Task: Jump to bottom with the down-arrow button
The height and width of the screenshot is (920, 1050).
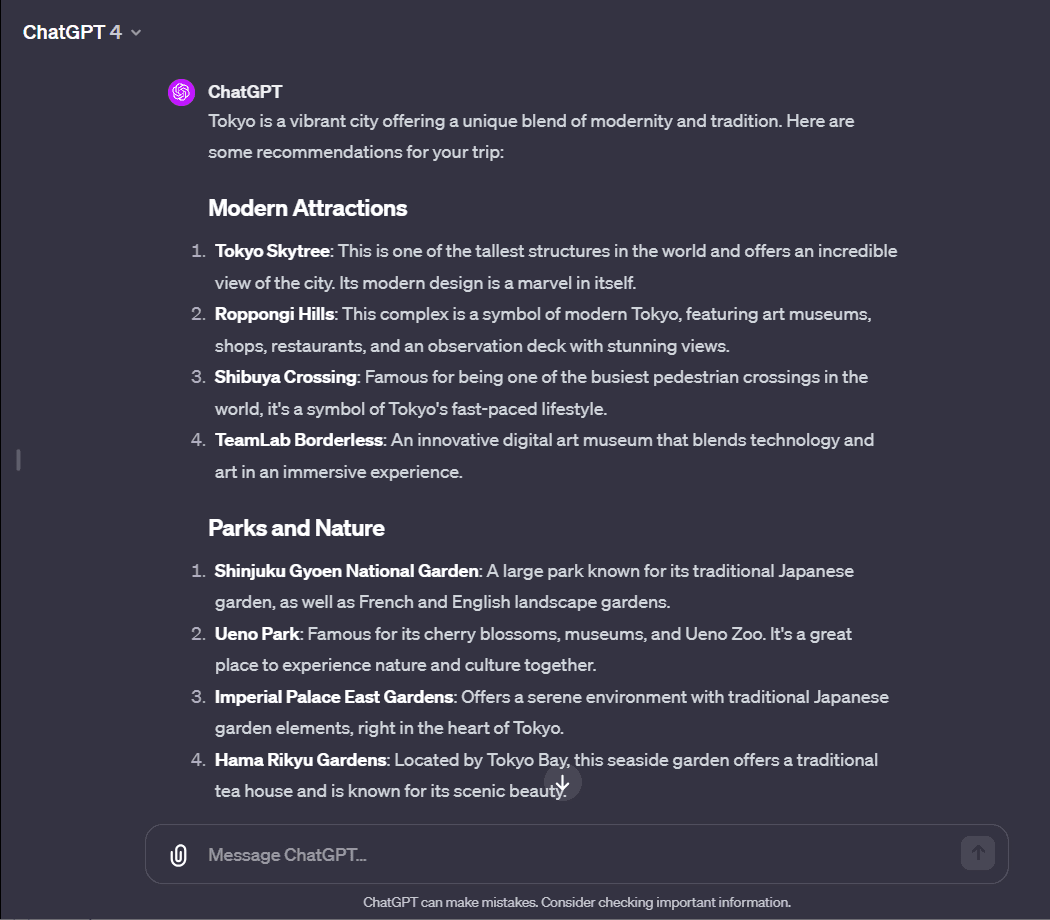Action: [x=563, y=783]
